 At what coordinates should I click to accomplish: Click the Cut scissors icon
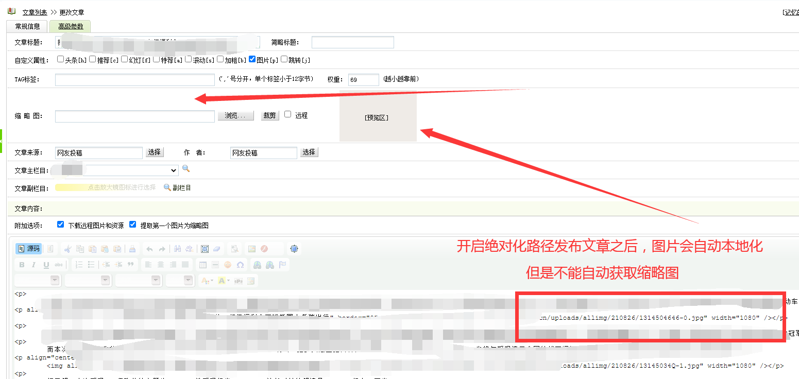[x=68, y=249]
